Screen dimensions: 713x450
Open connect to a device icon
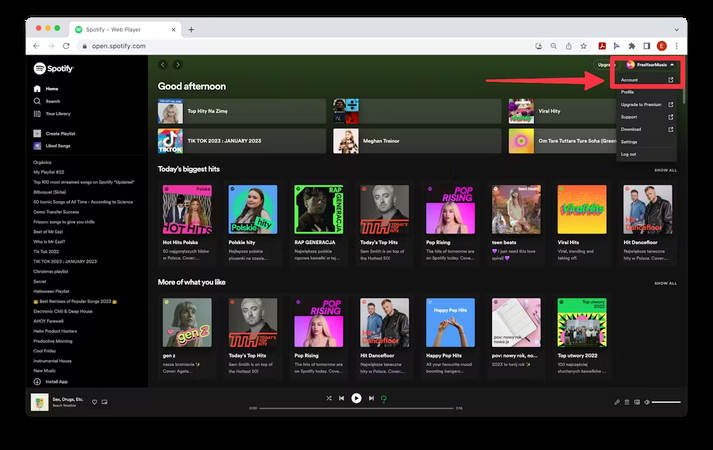[637, 402]
